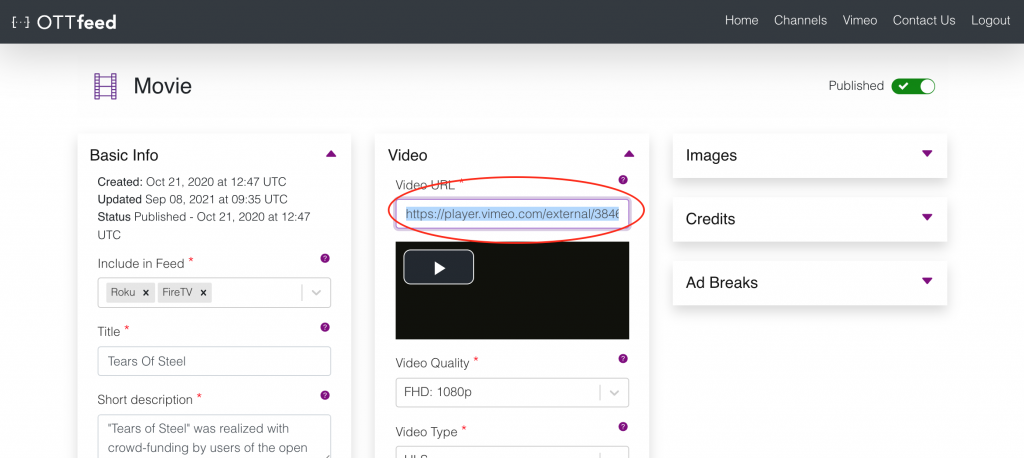Expand the Credits panel

pyautogui.click(x=926, y=217)
